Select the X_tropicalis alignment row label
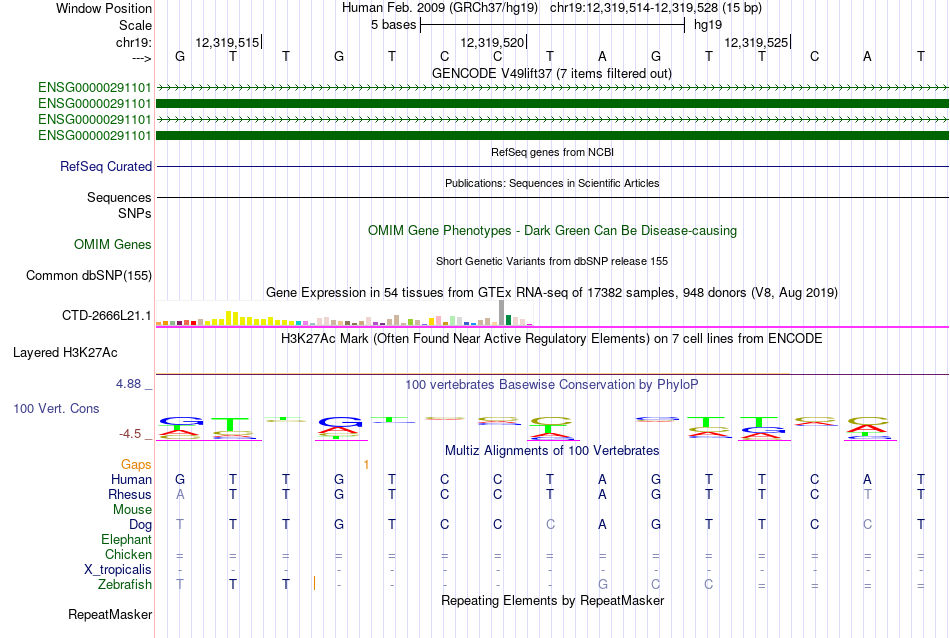This screenshot has width=950, height=638. click(x=118, y=570)
